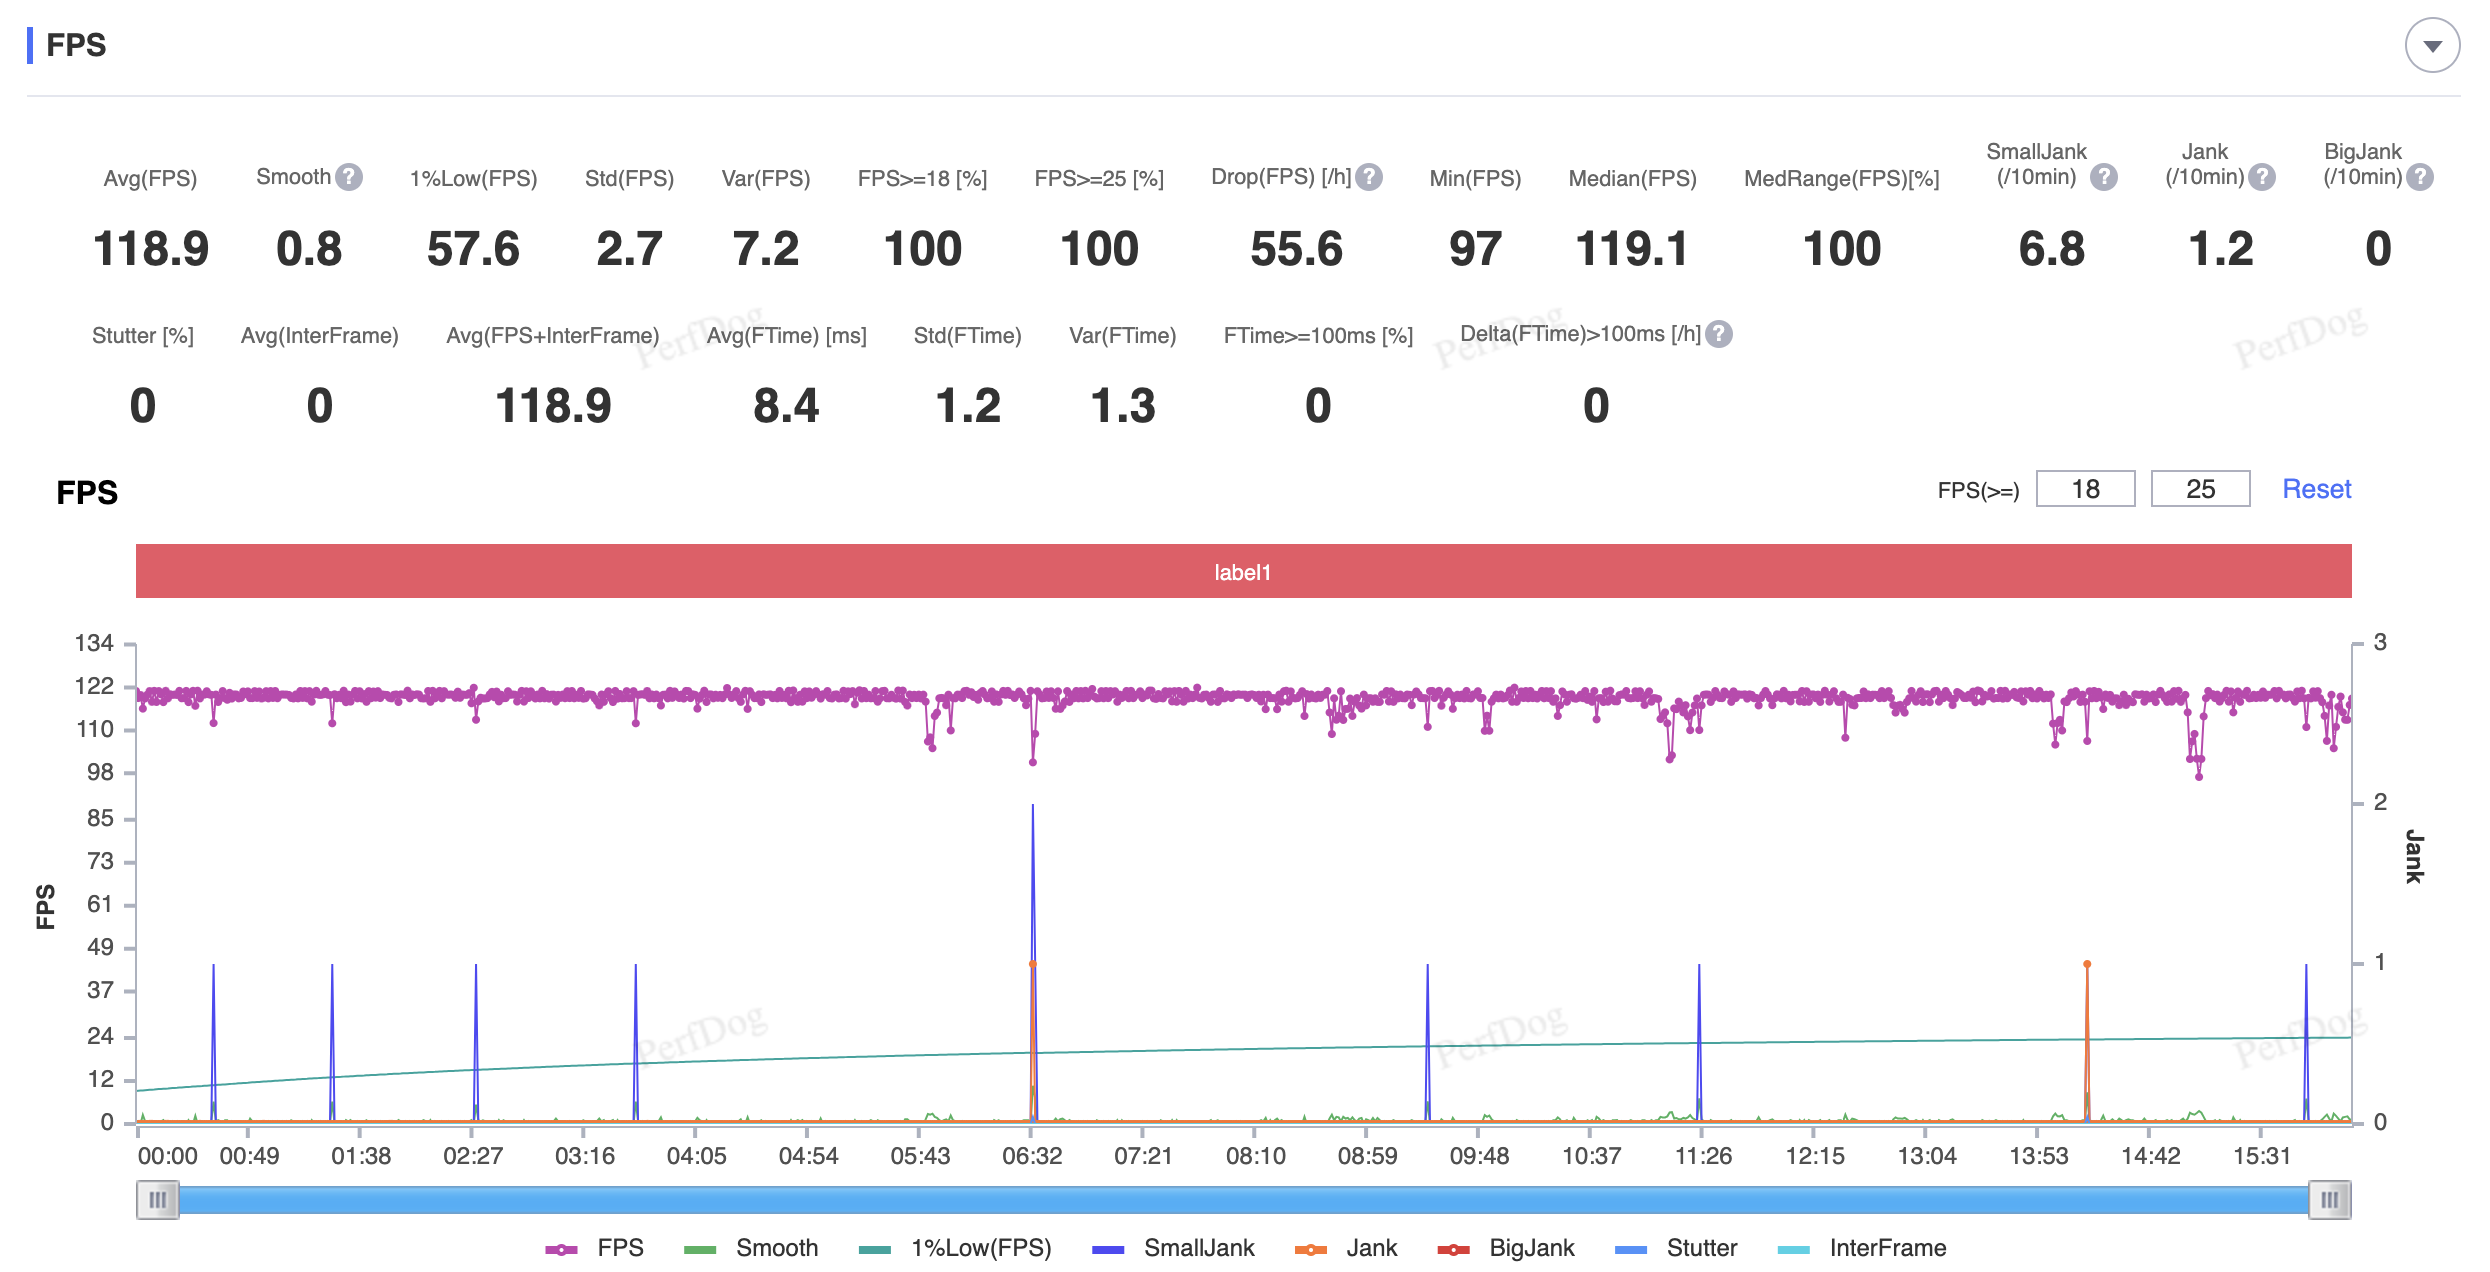Click help icon next to Smooth
This screenshot has width=2490, height=1272.
(348, 177)
